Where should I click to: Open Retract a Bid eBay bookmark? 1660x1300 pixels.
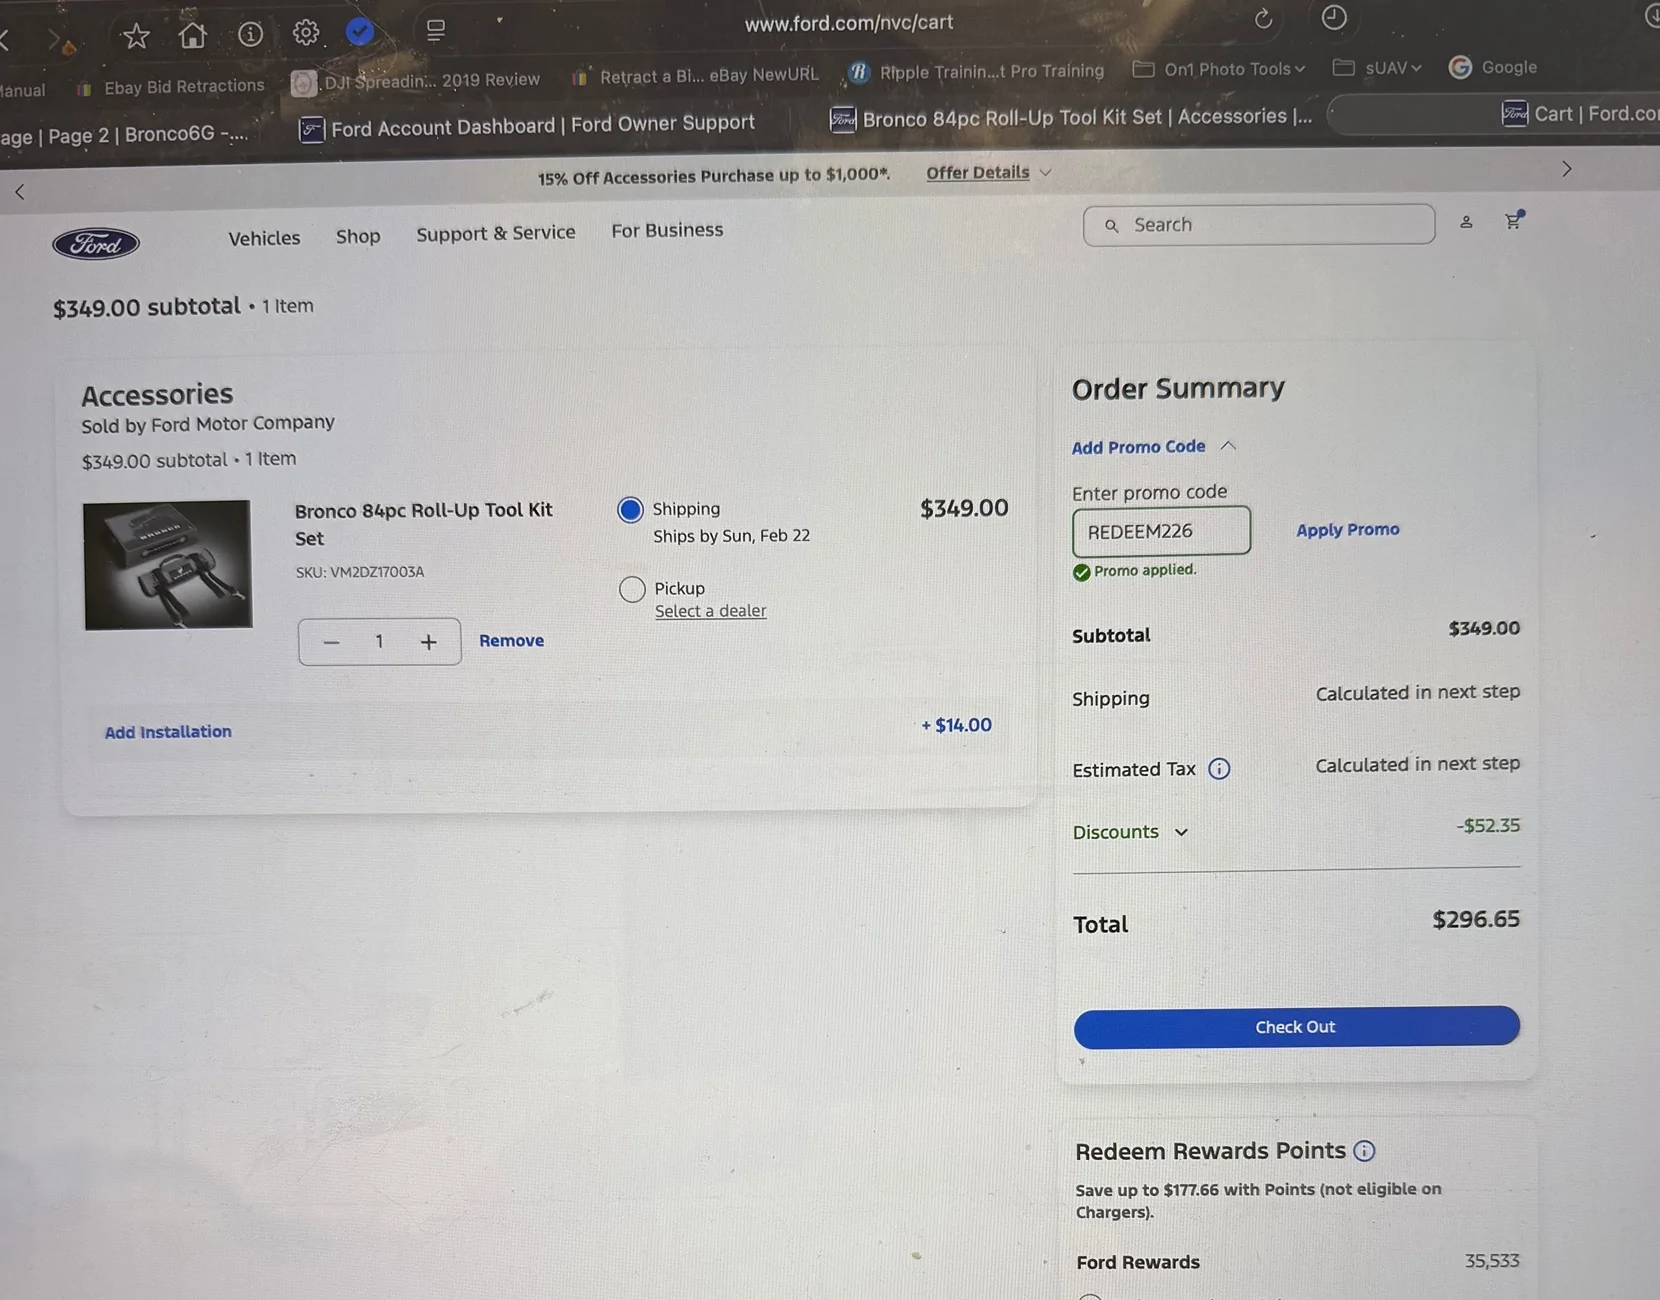(x=694, y=75)
